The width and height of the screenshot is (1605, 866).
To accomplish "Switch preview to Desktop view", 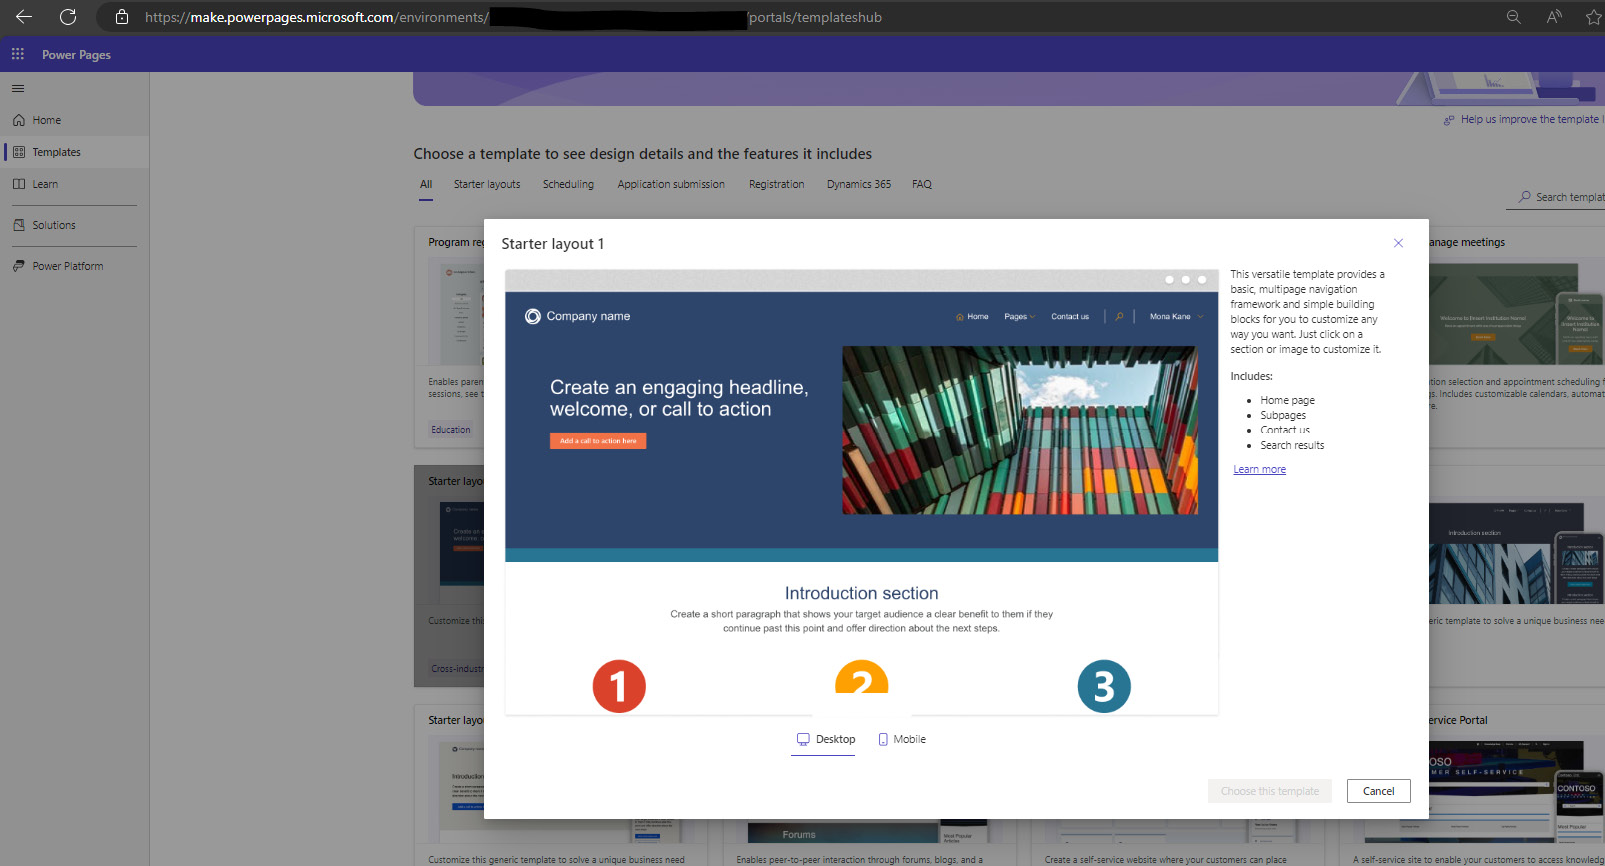I will click(x=826, y=739).
